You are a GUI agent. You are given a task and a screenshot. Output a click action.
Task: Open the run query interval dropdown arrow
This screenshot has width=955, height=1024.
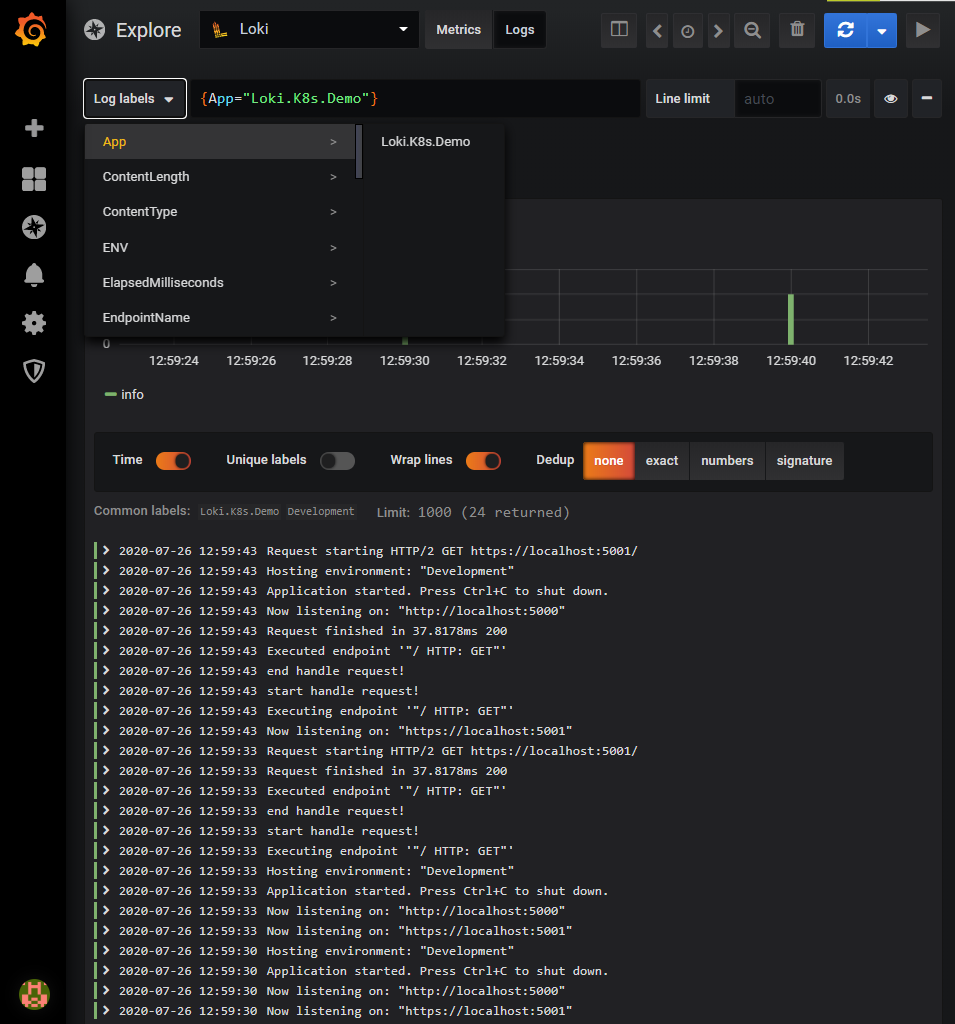(881, 30)
